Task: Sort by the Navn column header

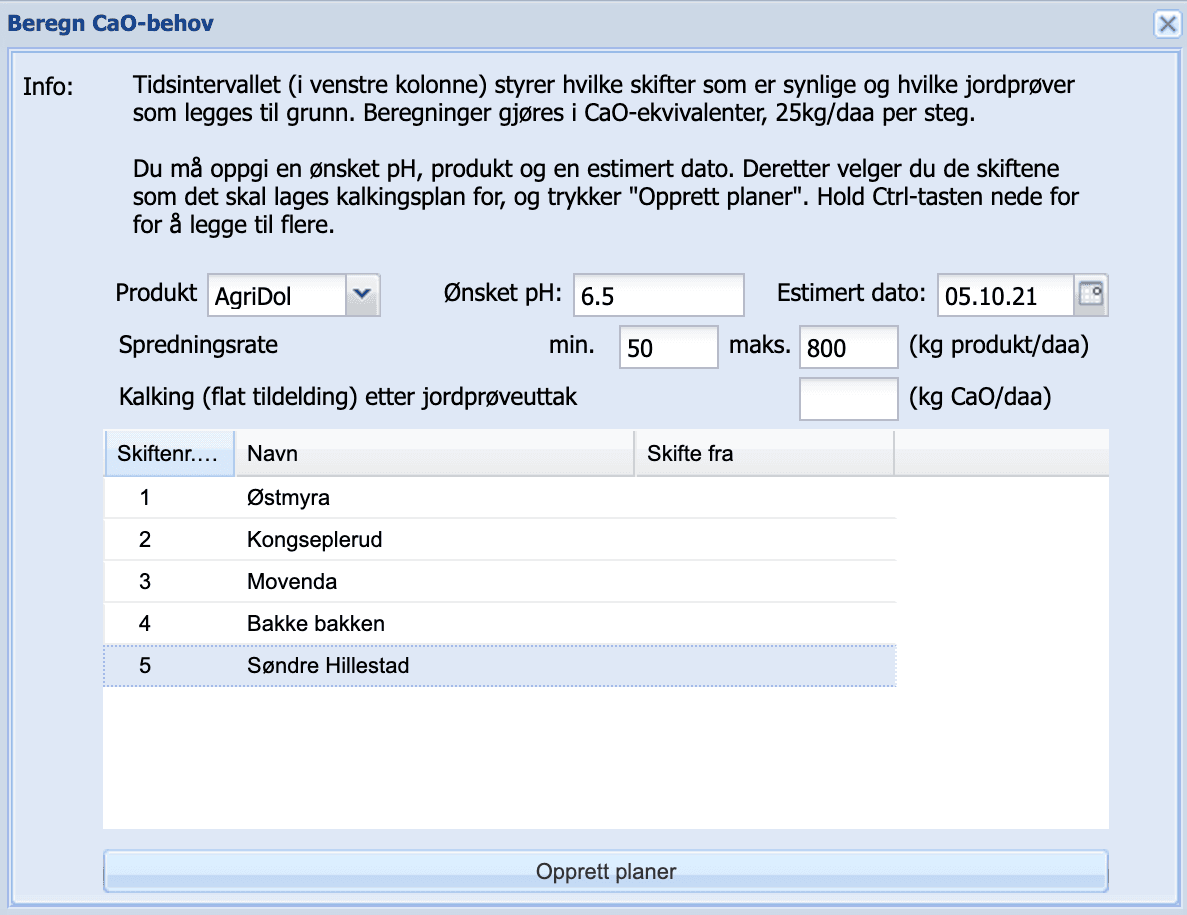Action: [435, 453]
